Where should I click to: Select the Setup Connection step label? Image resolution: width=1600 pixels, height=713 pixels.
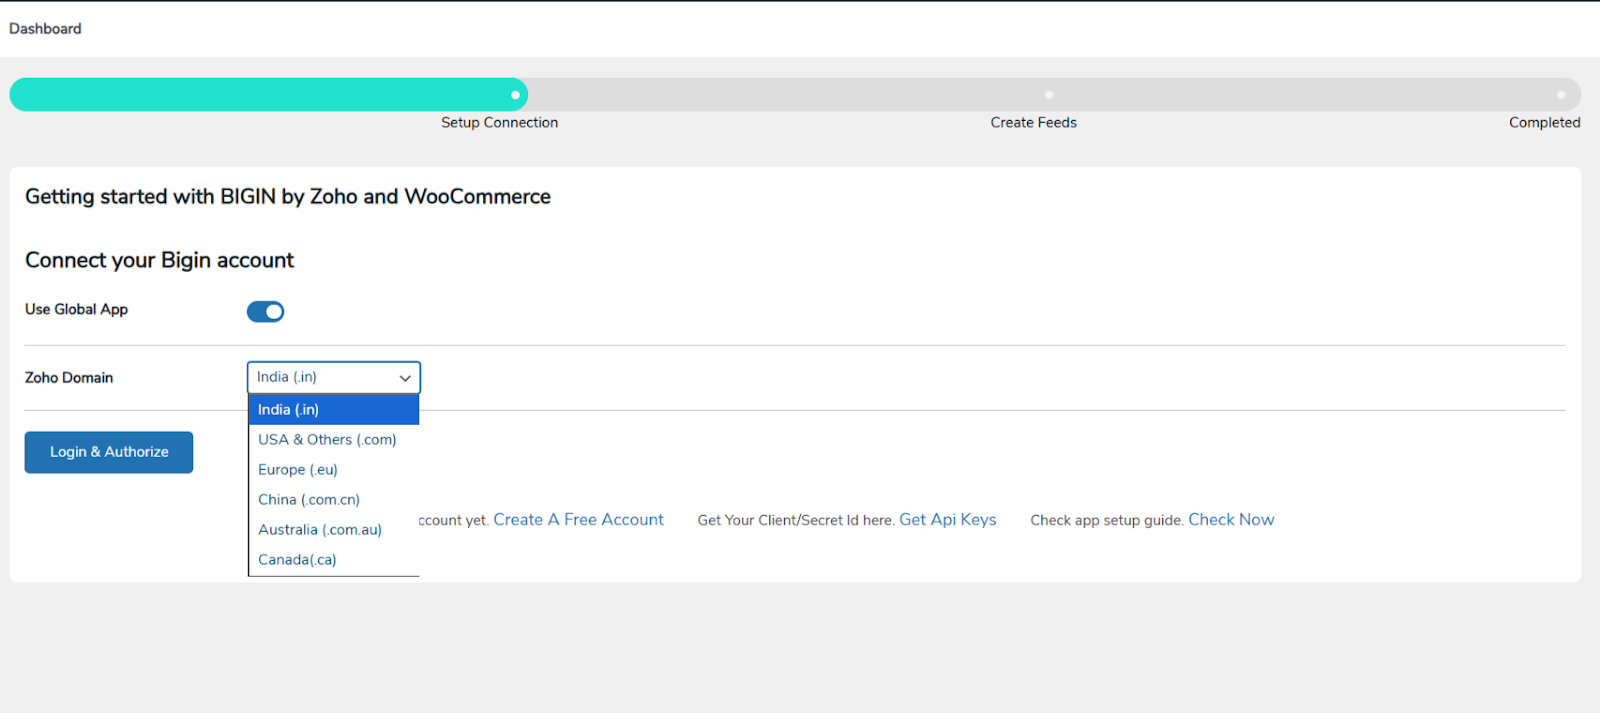(499, 123)
